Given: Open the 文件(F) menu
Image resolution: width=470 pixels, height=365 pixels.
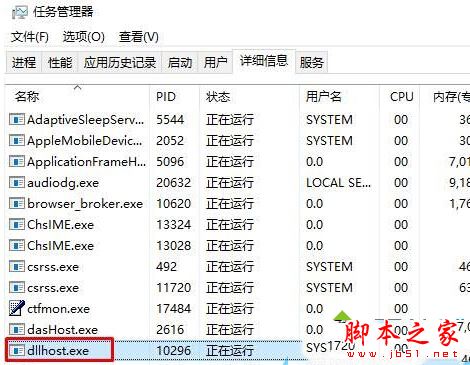Looking at the screenshot, I should (30, 37).
